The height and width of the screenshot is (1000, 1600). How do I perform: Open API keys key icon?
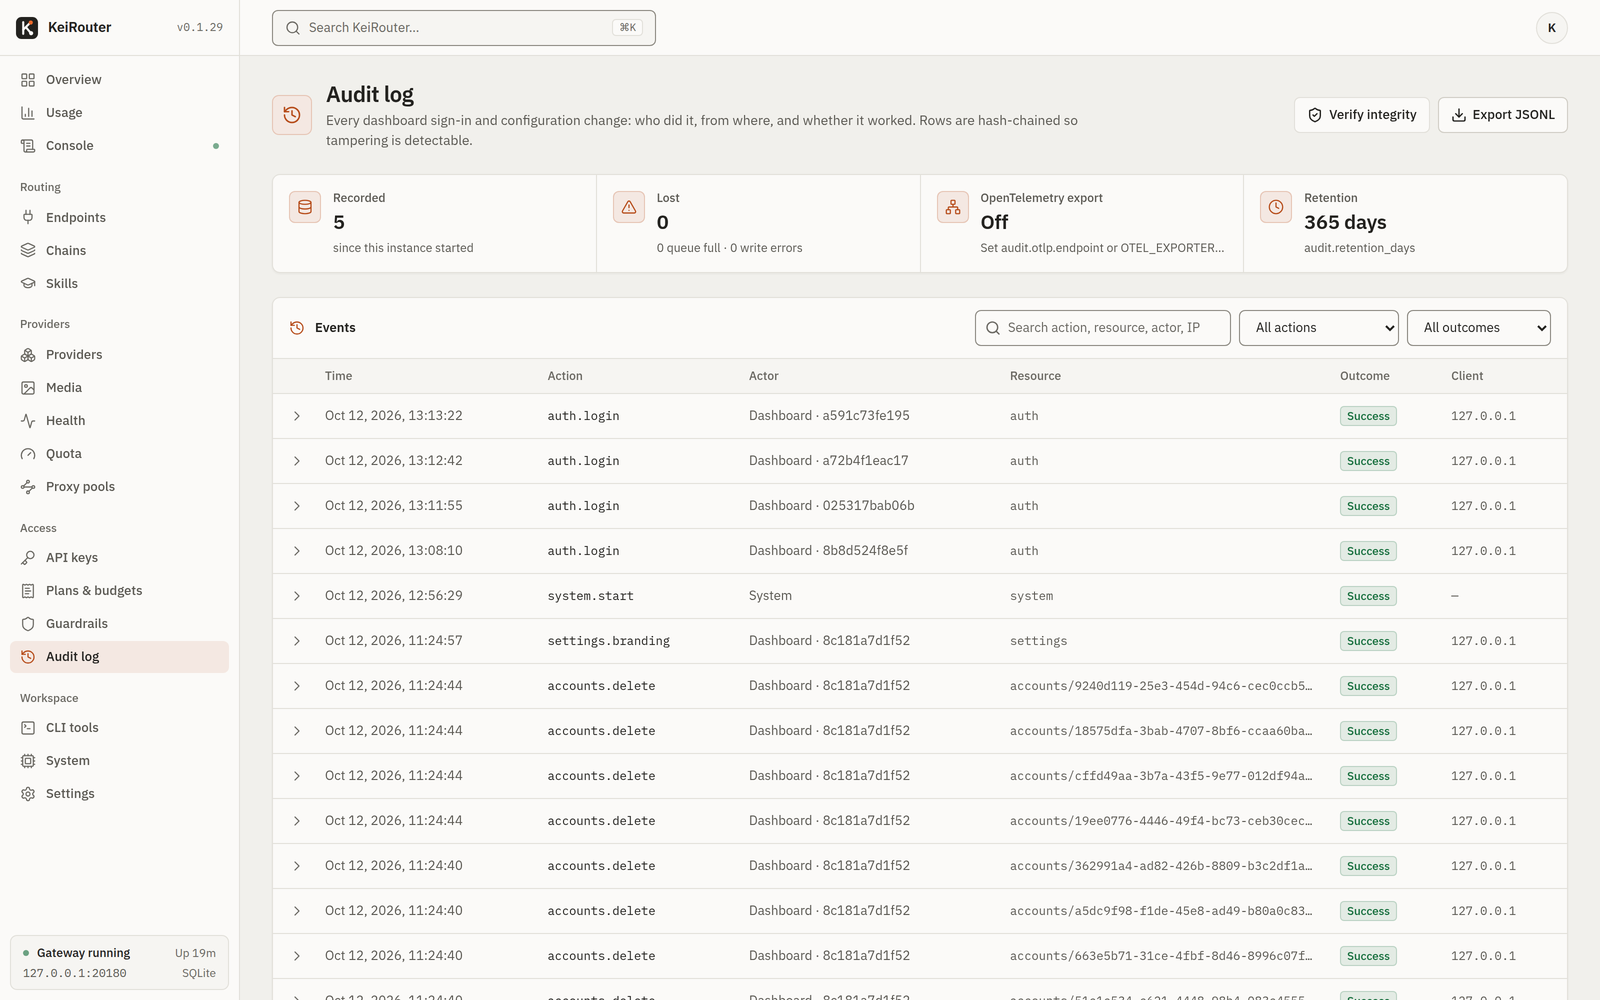pos(28,558)
